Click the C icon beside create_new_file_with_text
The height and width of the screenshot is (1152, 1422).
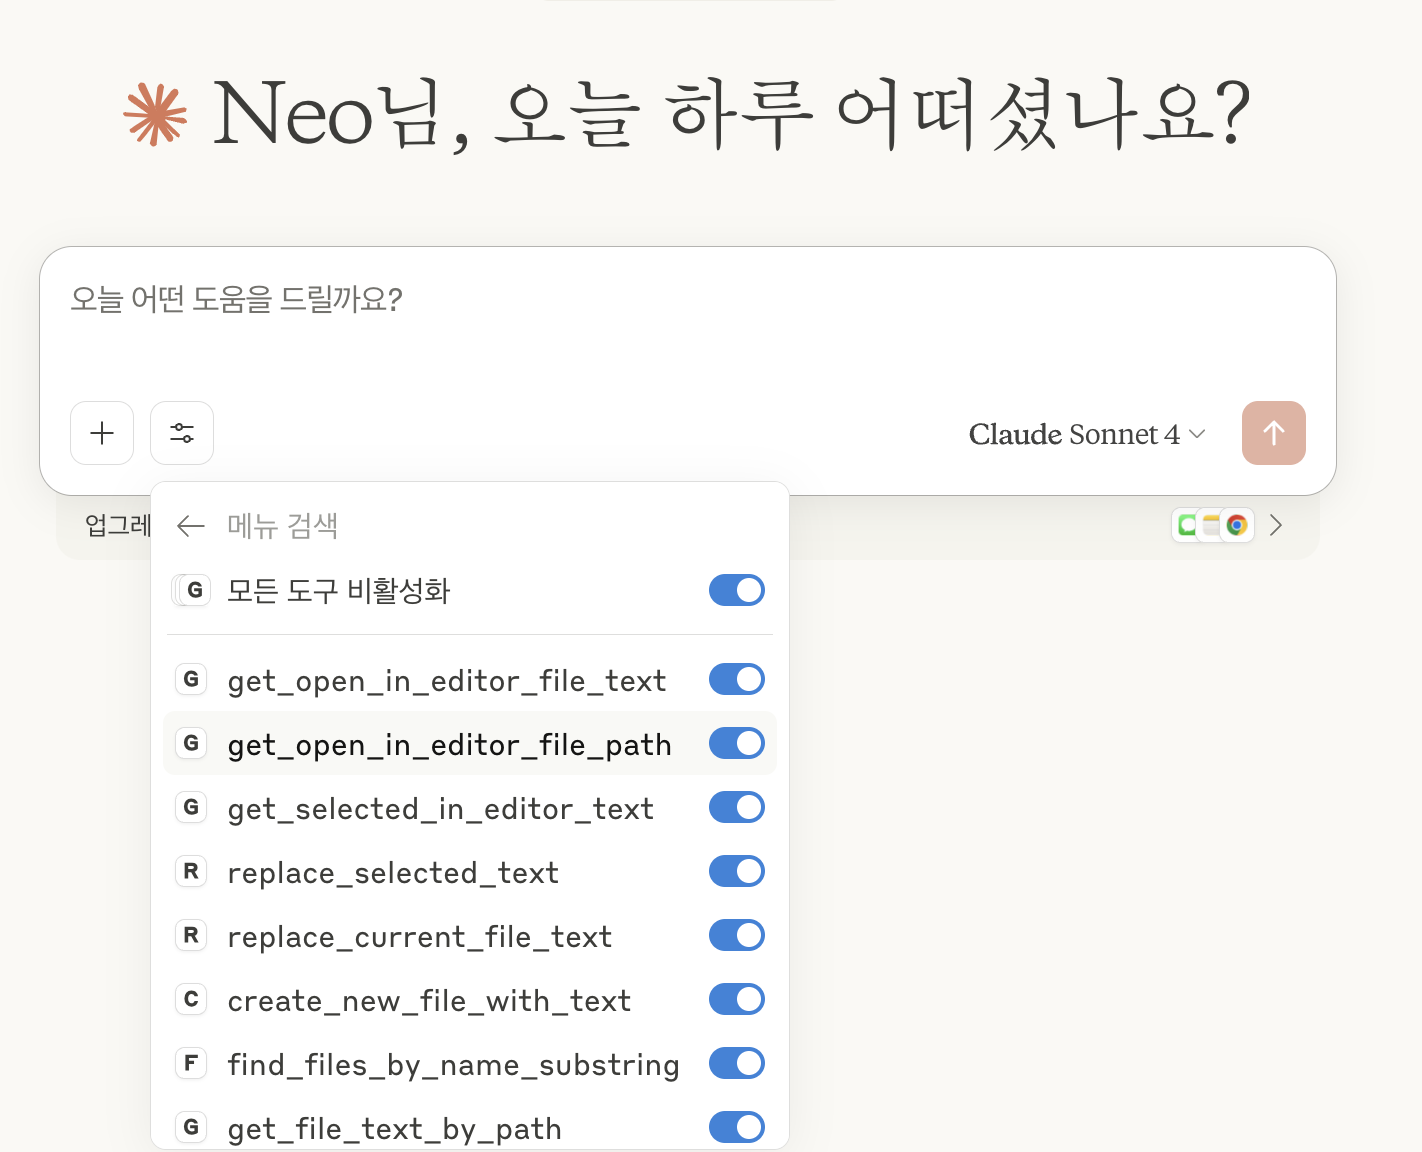click(191, 1000)
